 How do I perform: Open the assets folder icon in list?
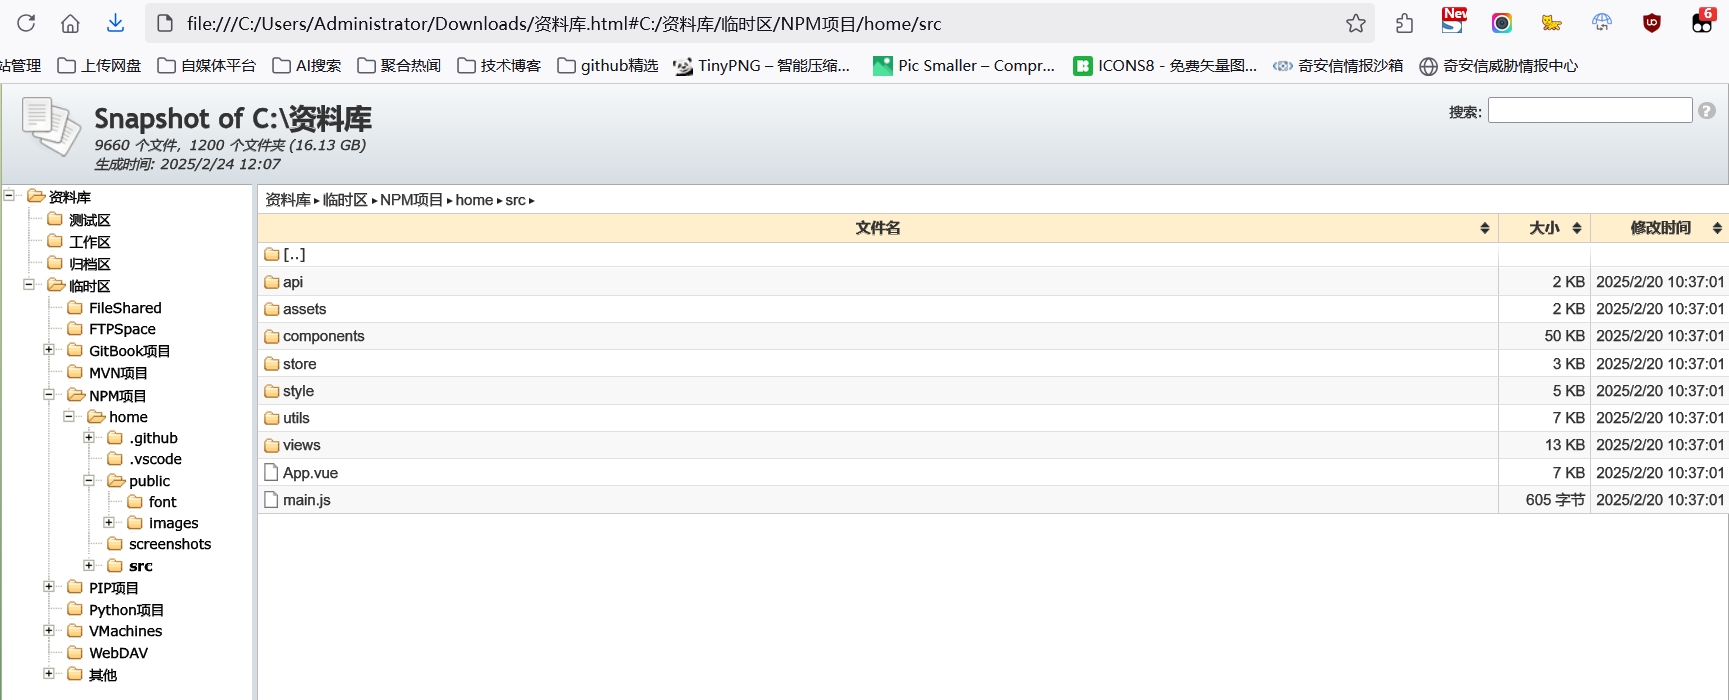pos(271,309)
